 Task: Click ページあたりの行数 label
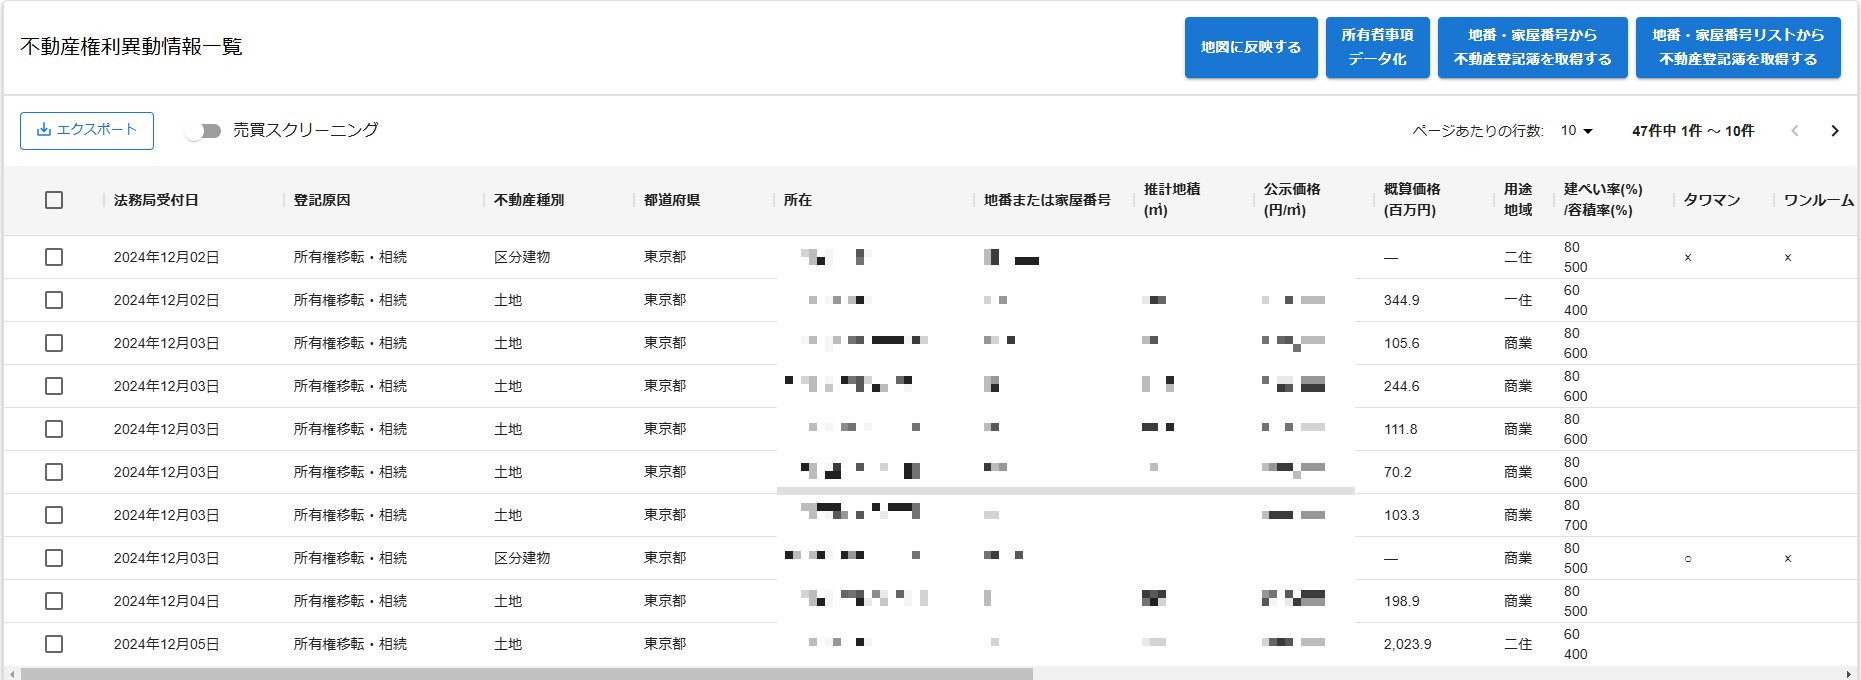click(x=1478, y=131)
